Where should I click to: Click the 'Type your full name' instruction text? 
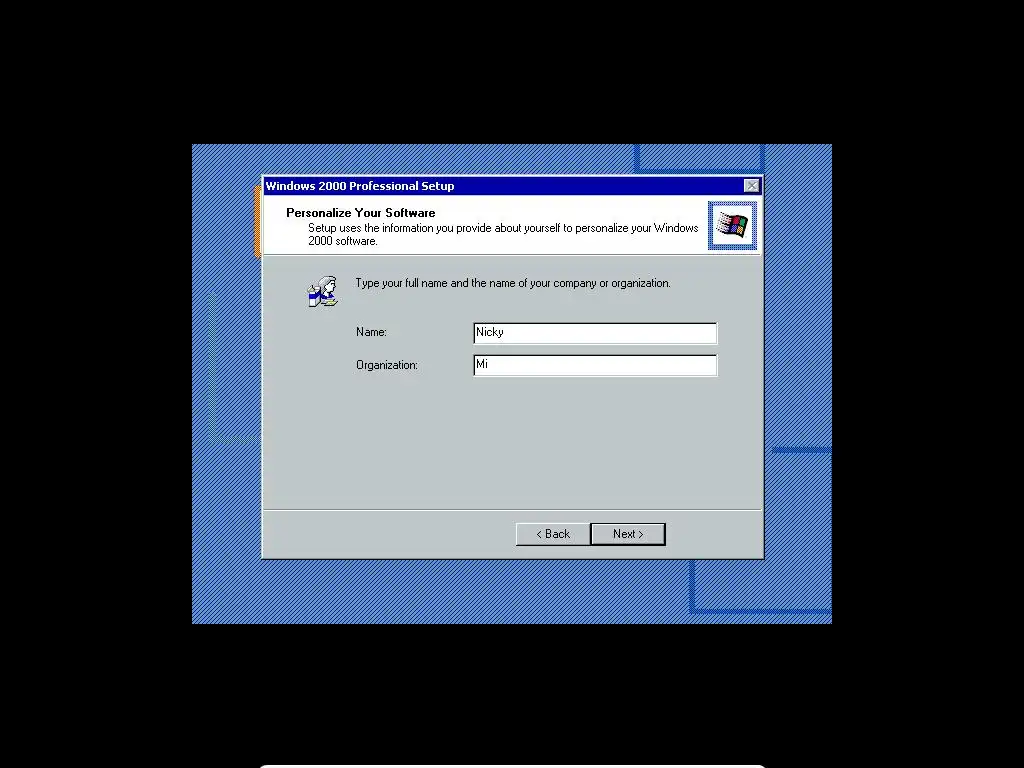513,283
